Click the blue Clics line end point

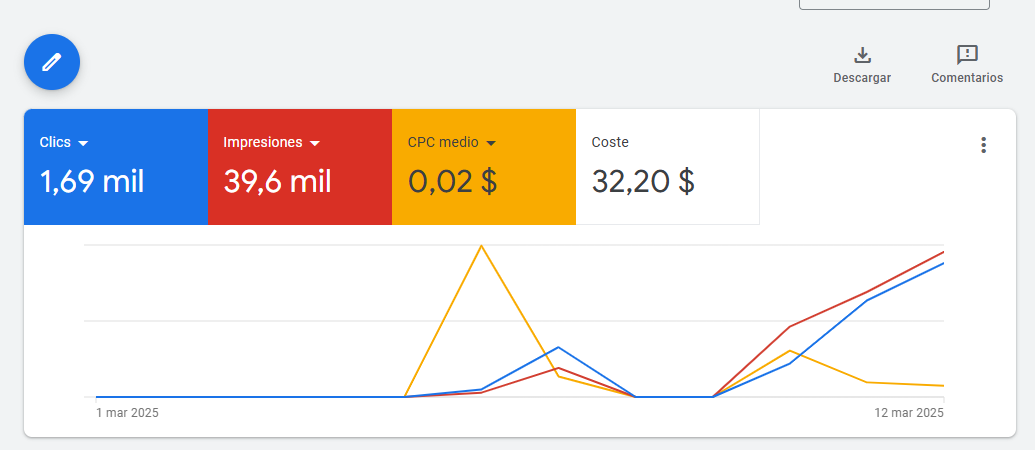coord(943,263)
